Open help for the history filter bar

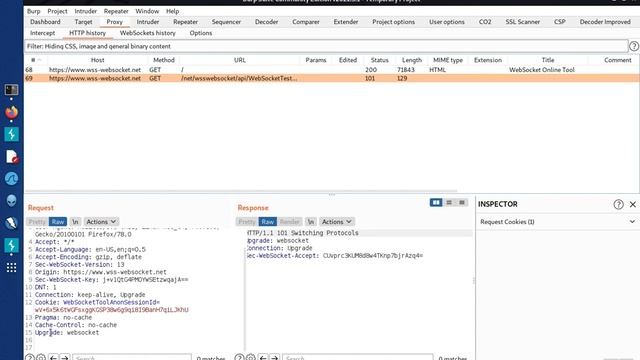(633, 46)
